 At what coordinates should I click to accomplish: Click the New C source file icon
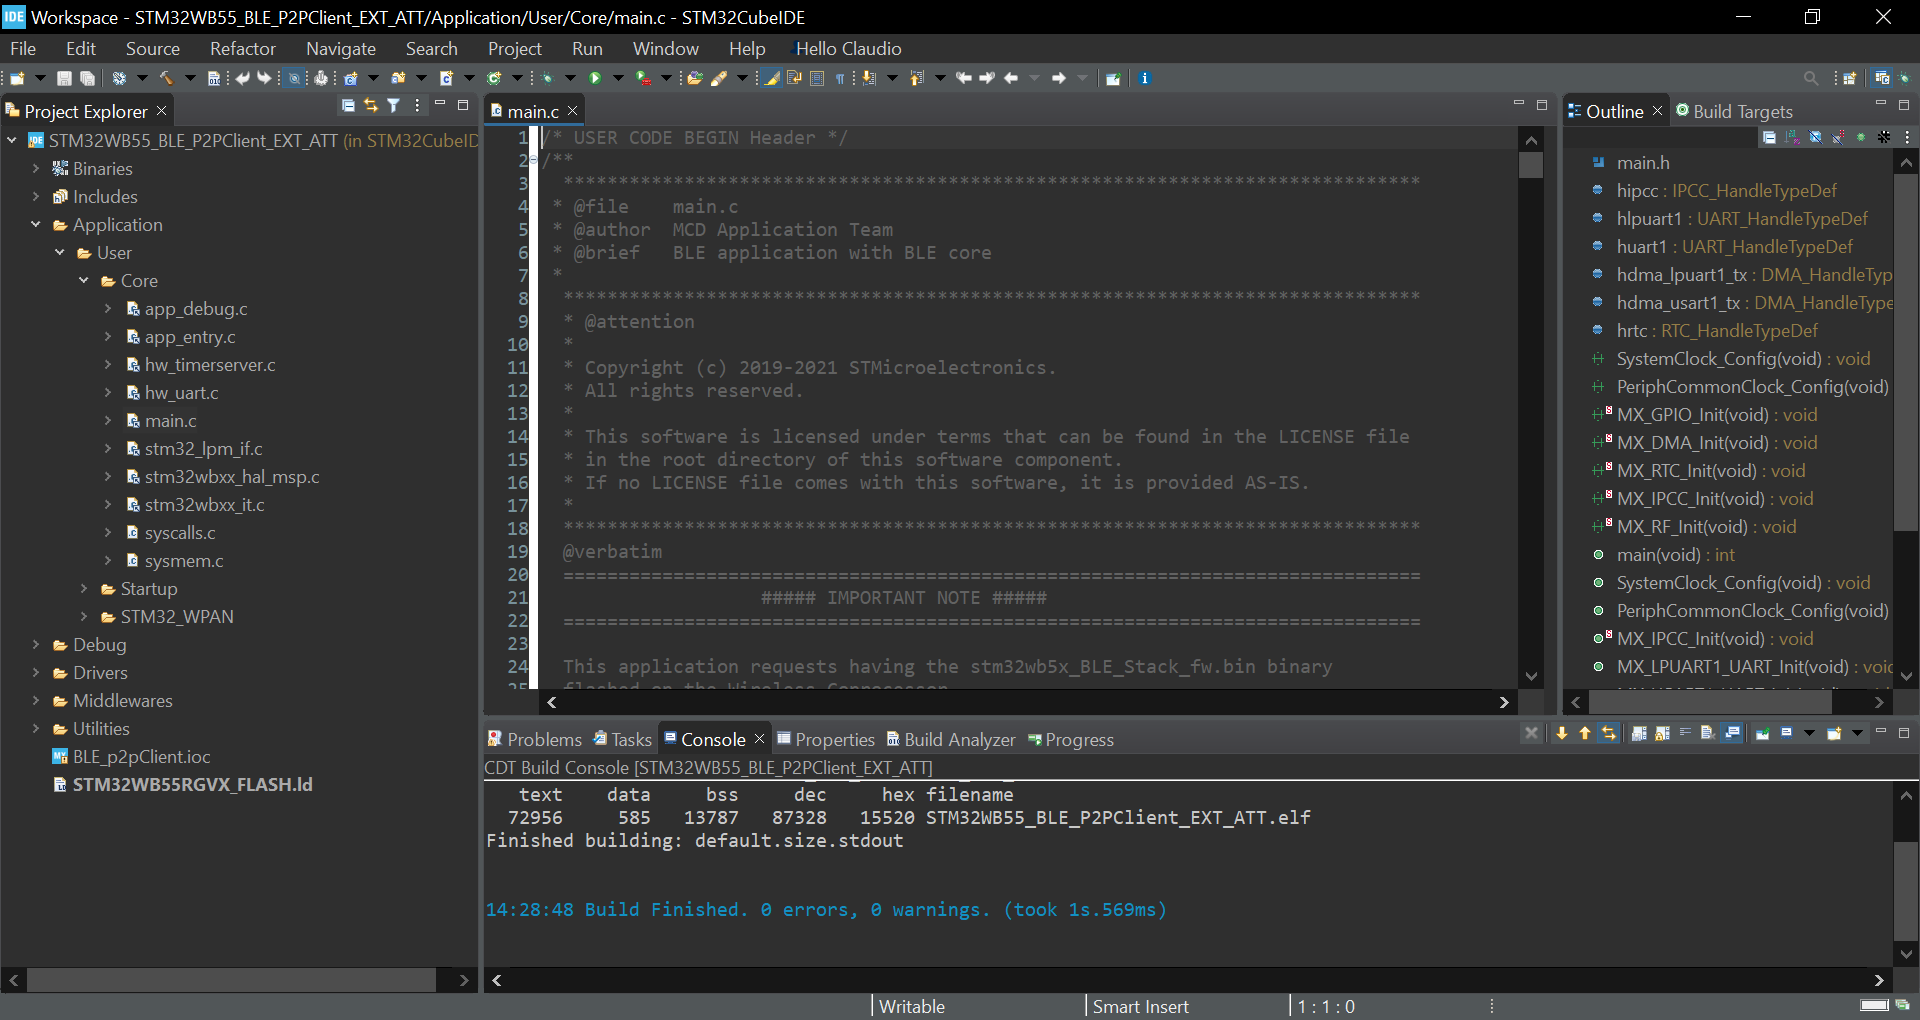446,78
